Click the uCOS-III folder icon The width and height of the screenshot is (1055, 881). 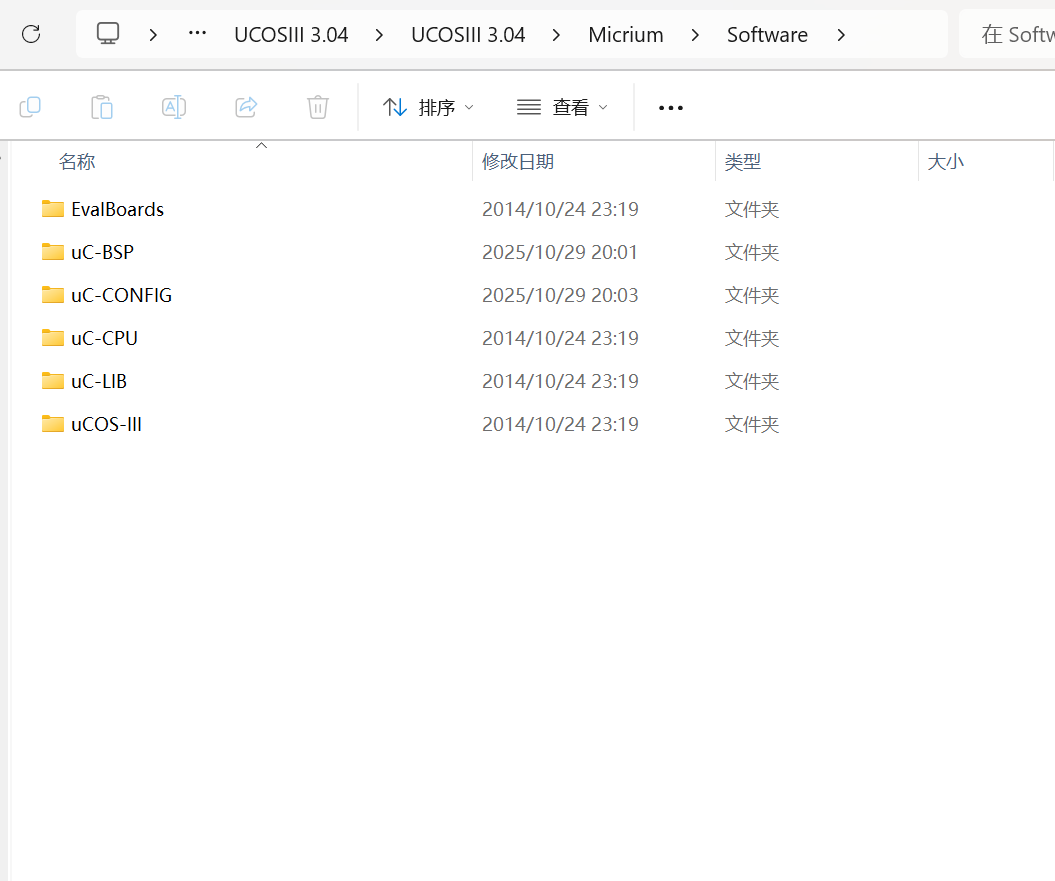coord(52,424)
